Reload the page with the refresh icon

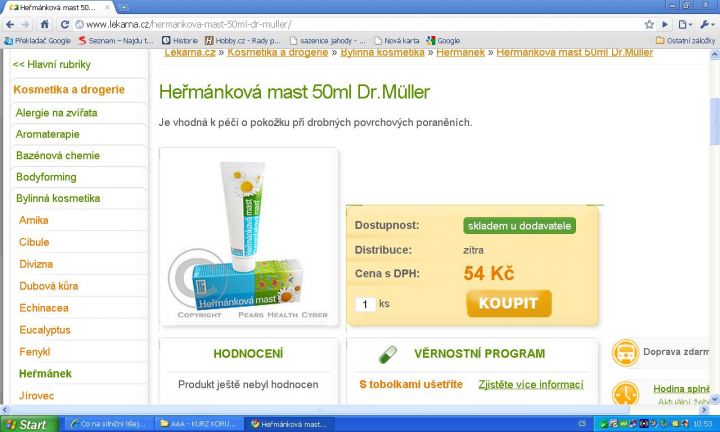click(65, 25)
